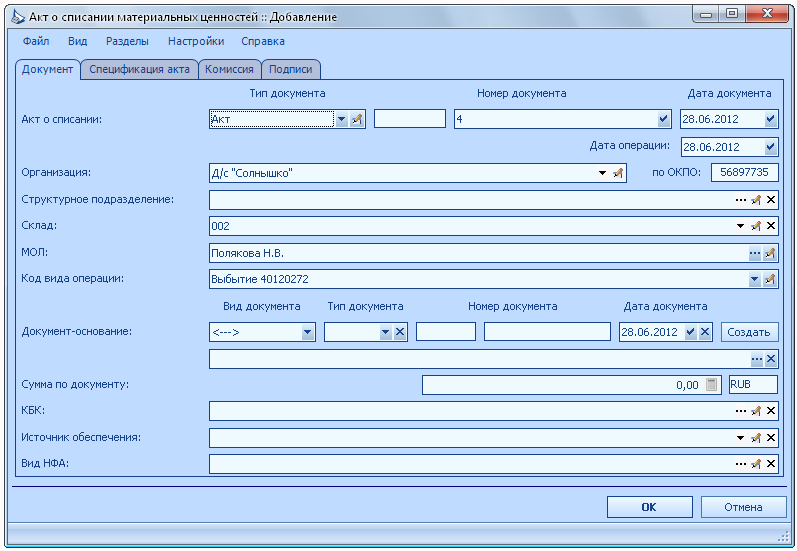Open the Разделы menu
Image resolution: width=797 pixels, height=551 pixels.
[127, 41]
